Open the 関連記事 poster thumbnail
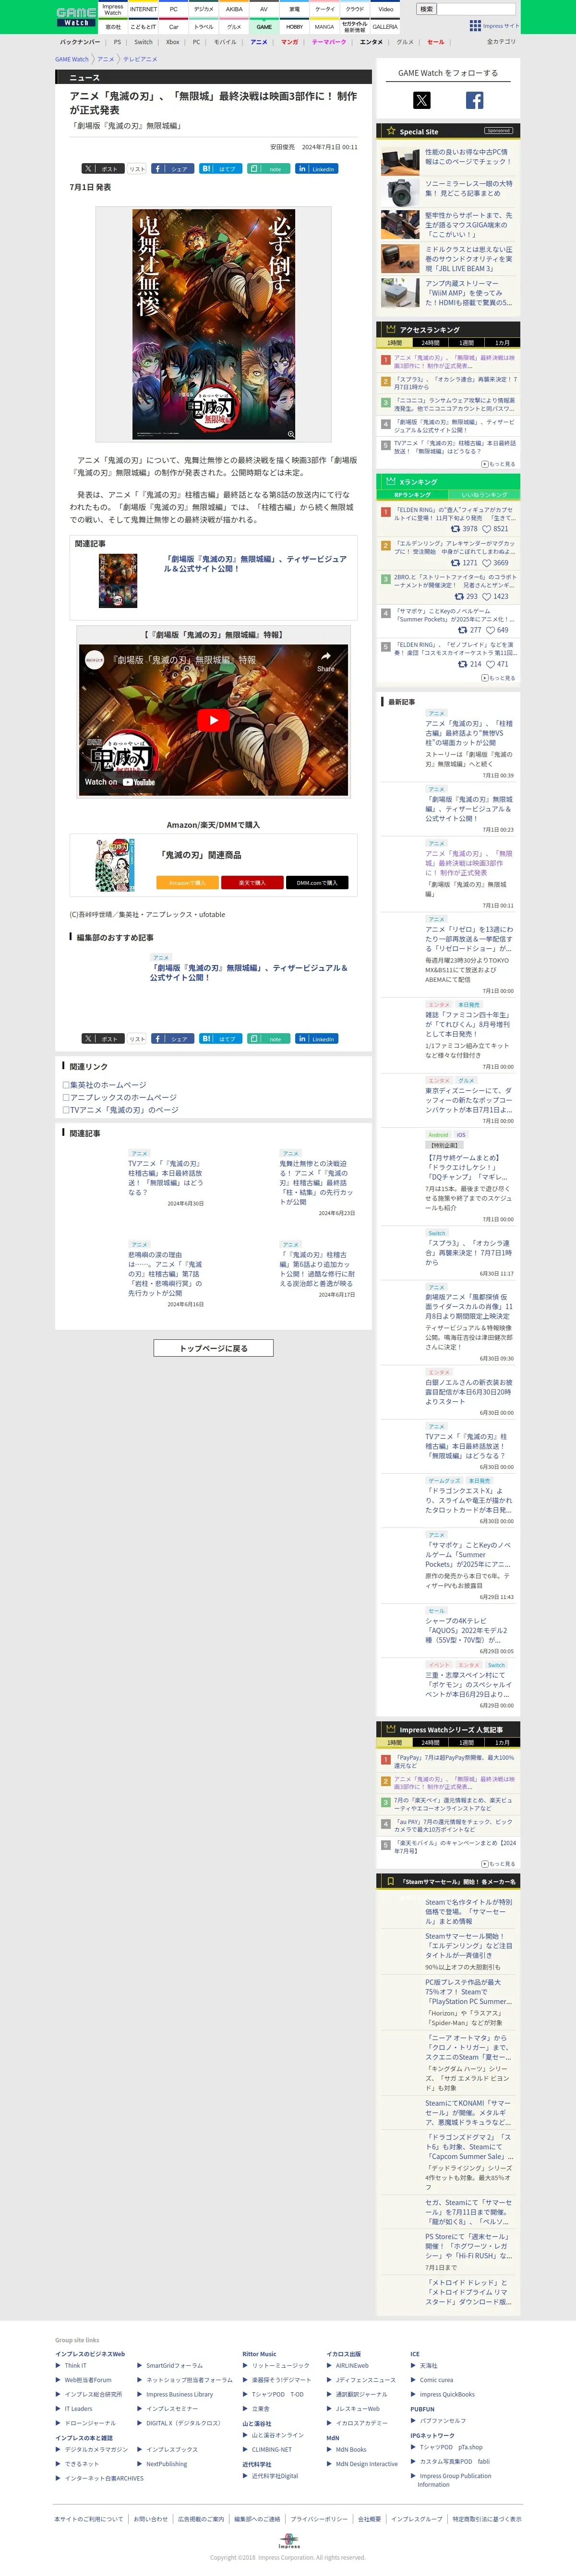Screen dimensions: 576x2576 (117, 580)
